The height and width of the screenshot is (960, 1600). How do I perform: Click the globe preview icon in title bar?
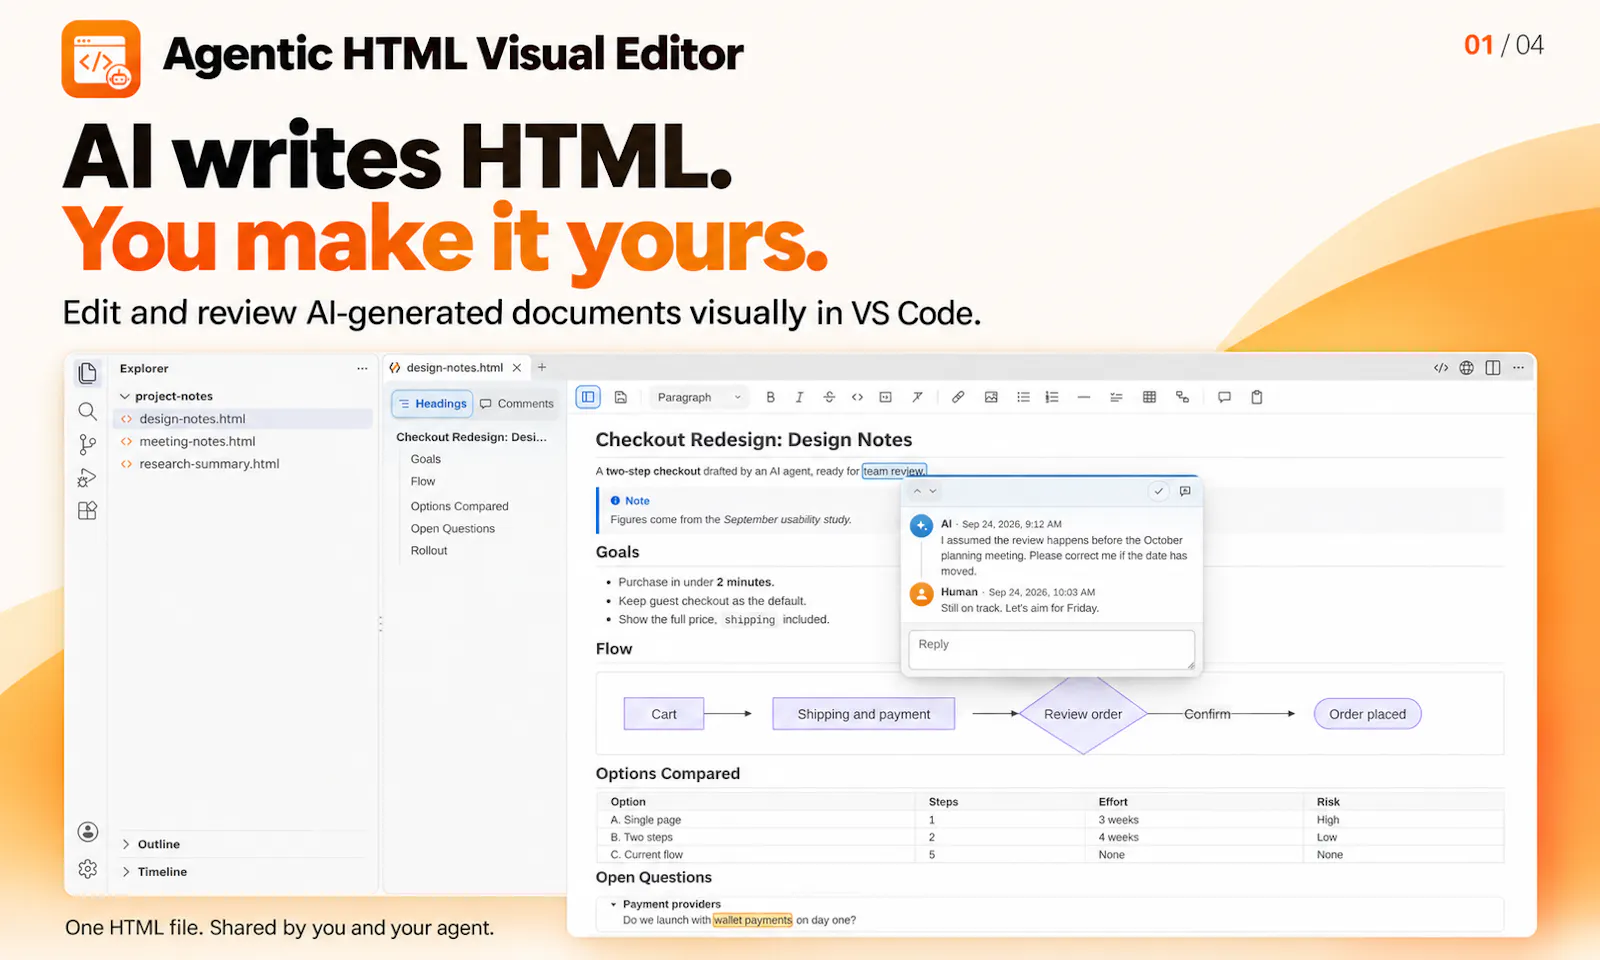(x=1466, y=368)
